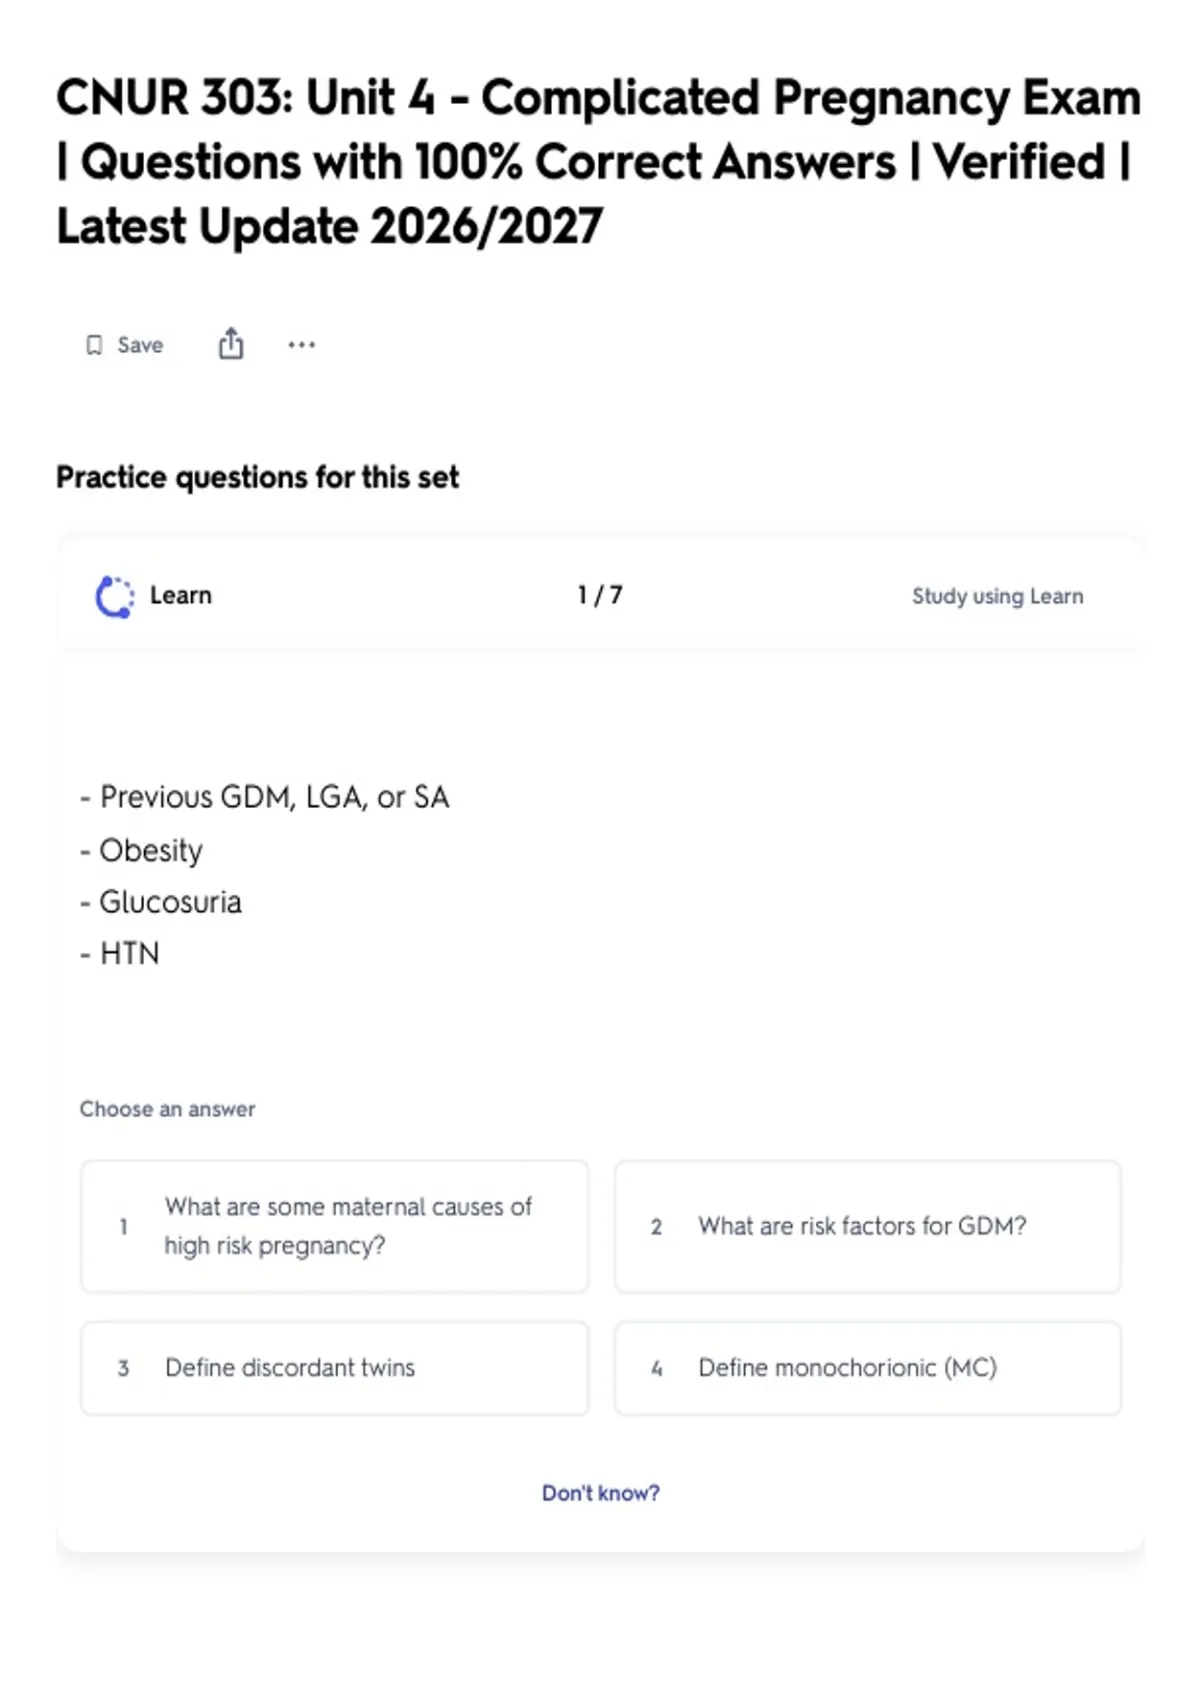Image resolution: width=1200 pixels, height=1700 pixels.
Task: Choose 'What are some maternal causes' answer
Action: (x=335, y=1226)
